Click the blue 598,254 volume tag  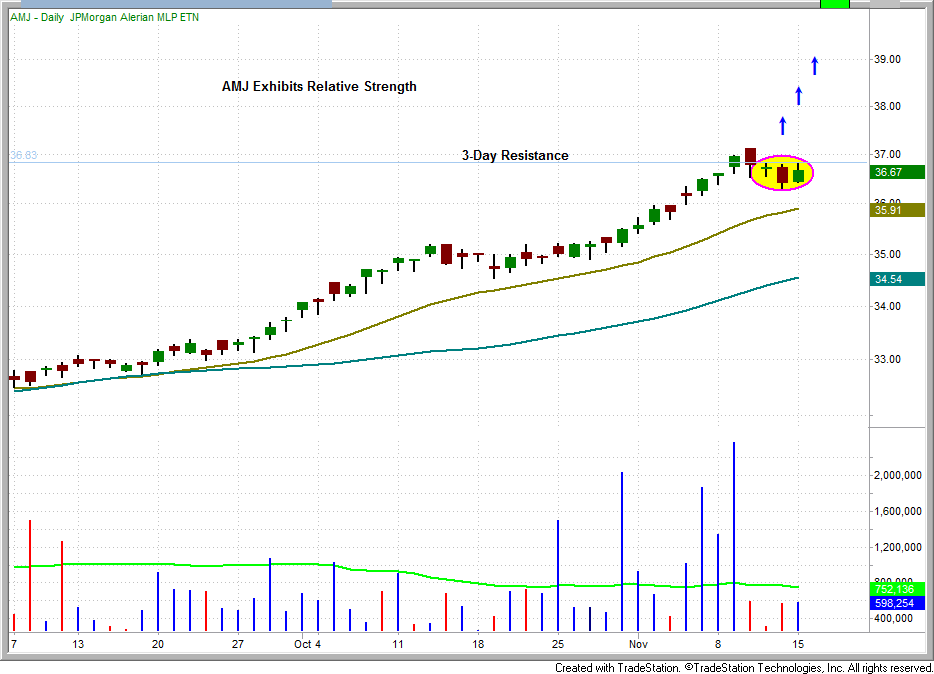pos(897,603)
